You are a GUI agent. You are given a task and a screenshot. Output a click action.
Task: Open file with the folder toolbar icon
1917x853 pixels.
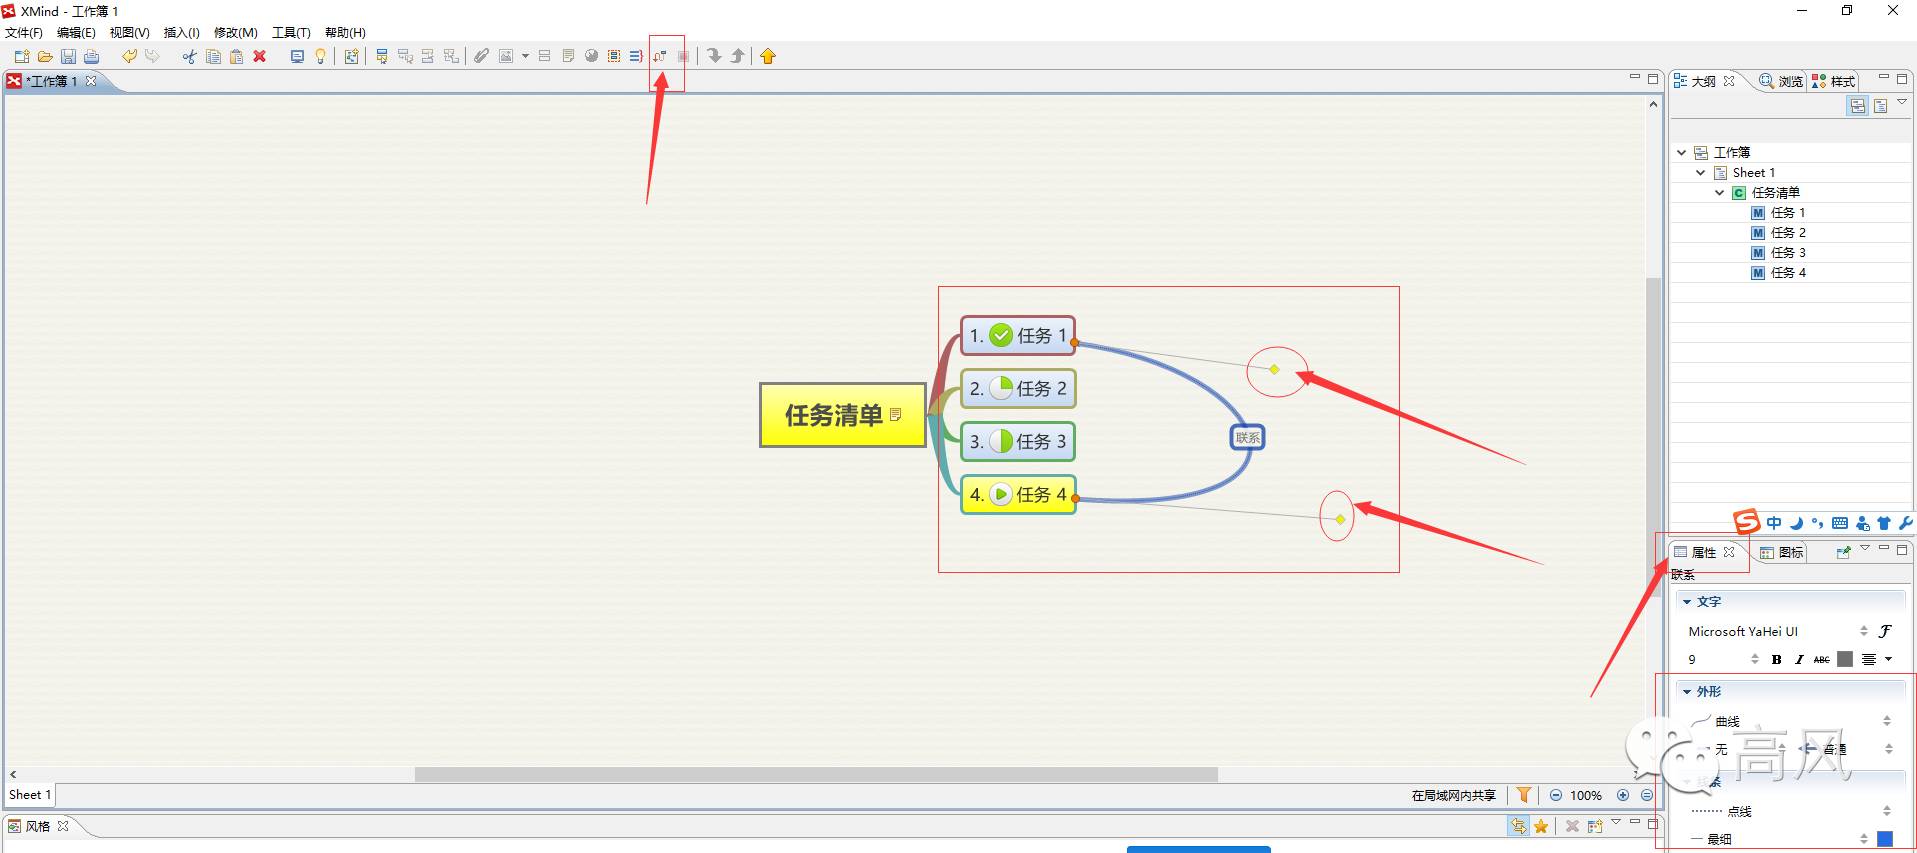[45, 56]
